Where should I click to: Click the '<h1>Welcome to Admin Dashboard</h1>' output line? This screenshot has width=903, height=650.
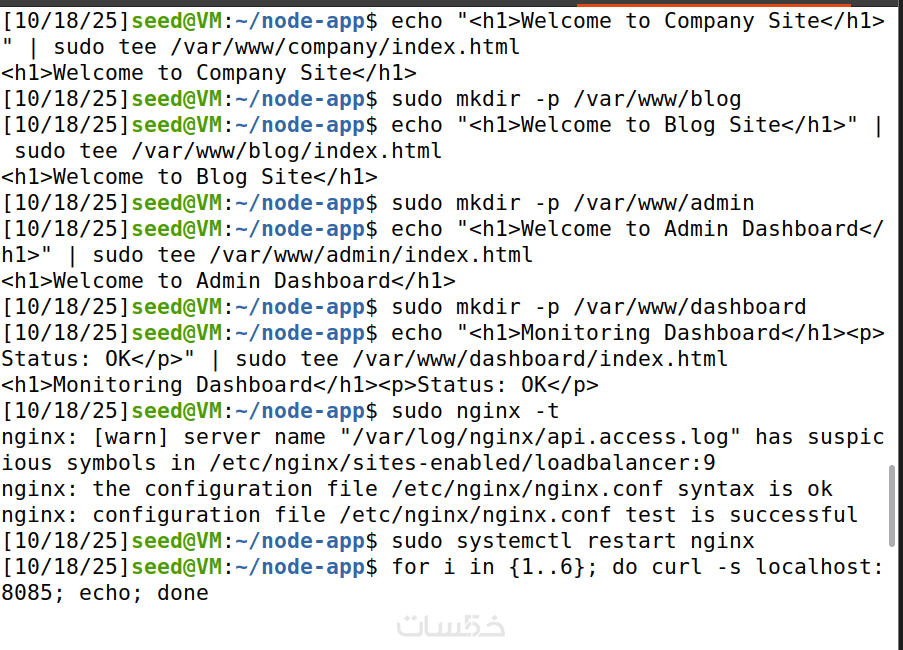pos(228,281)
